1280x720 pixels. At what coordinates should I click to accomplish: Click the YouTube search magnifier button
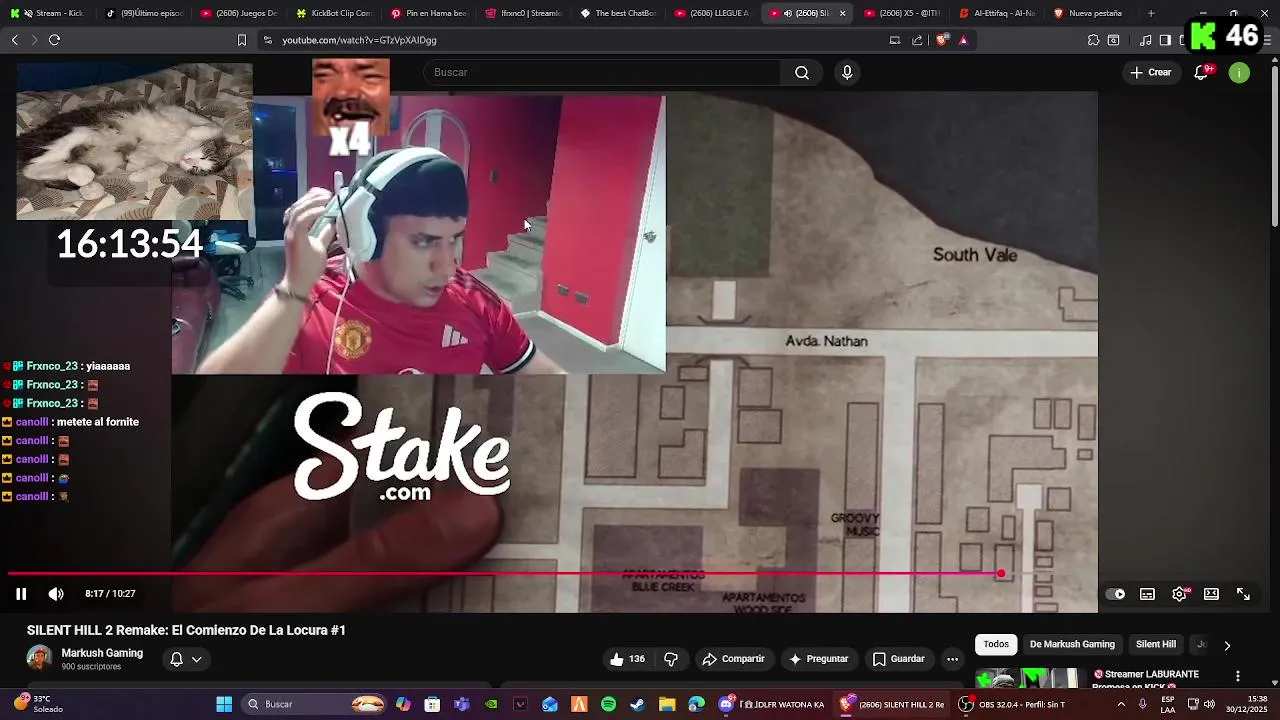pos(802,72)
